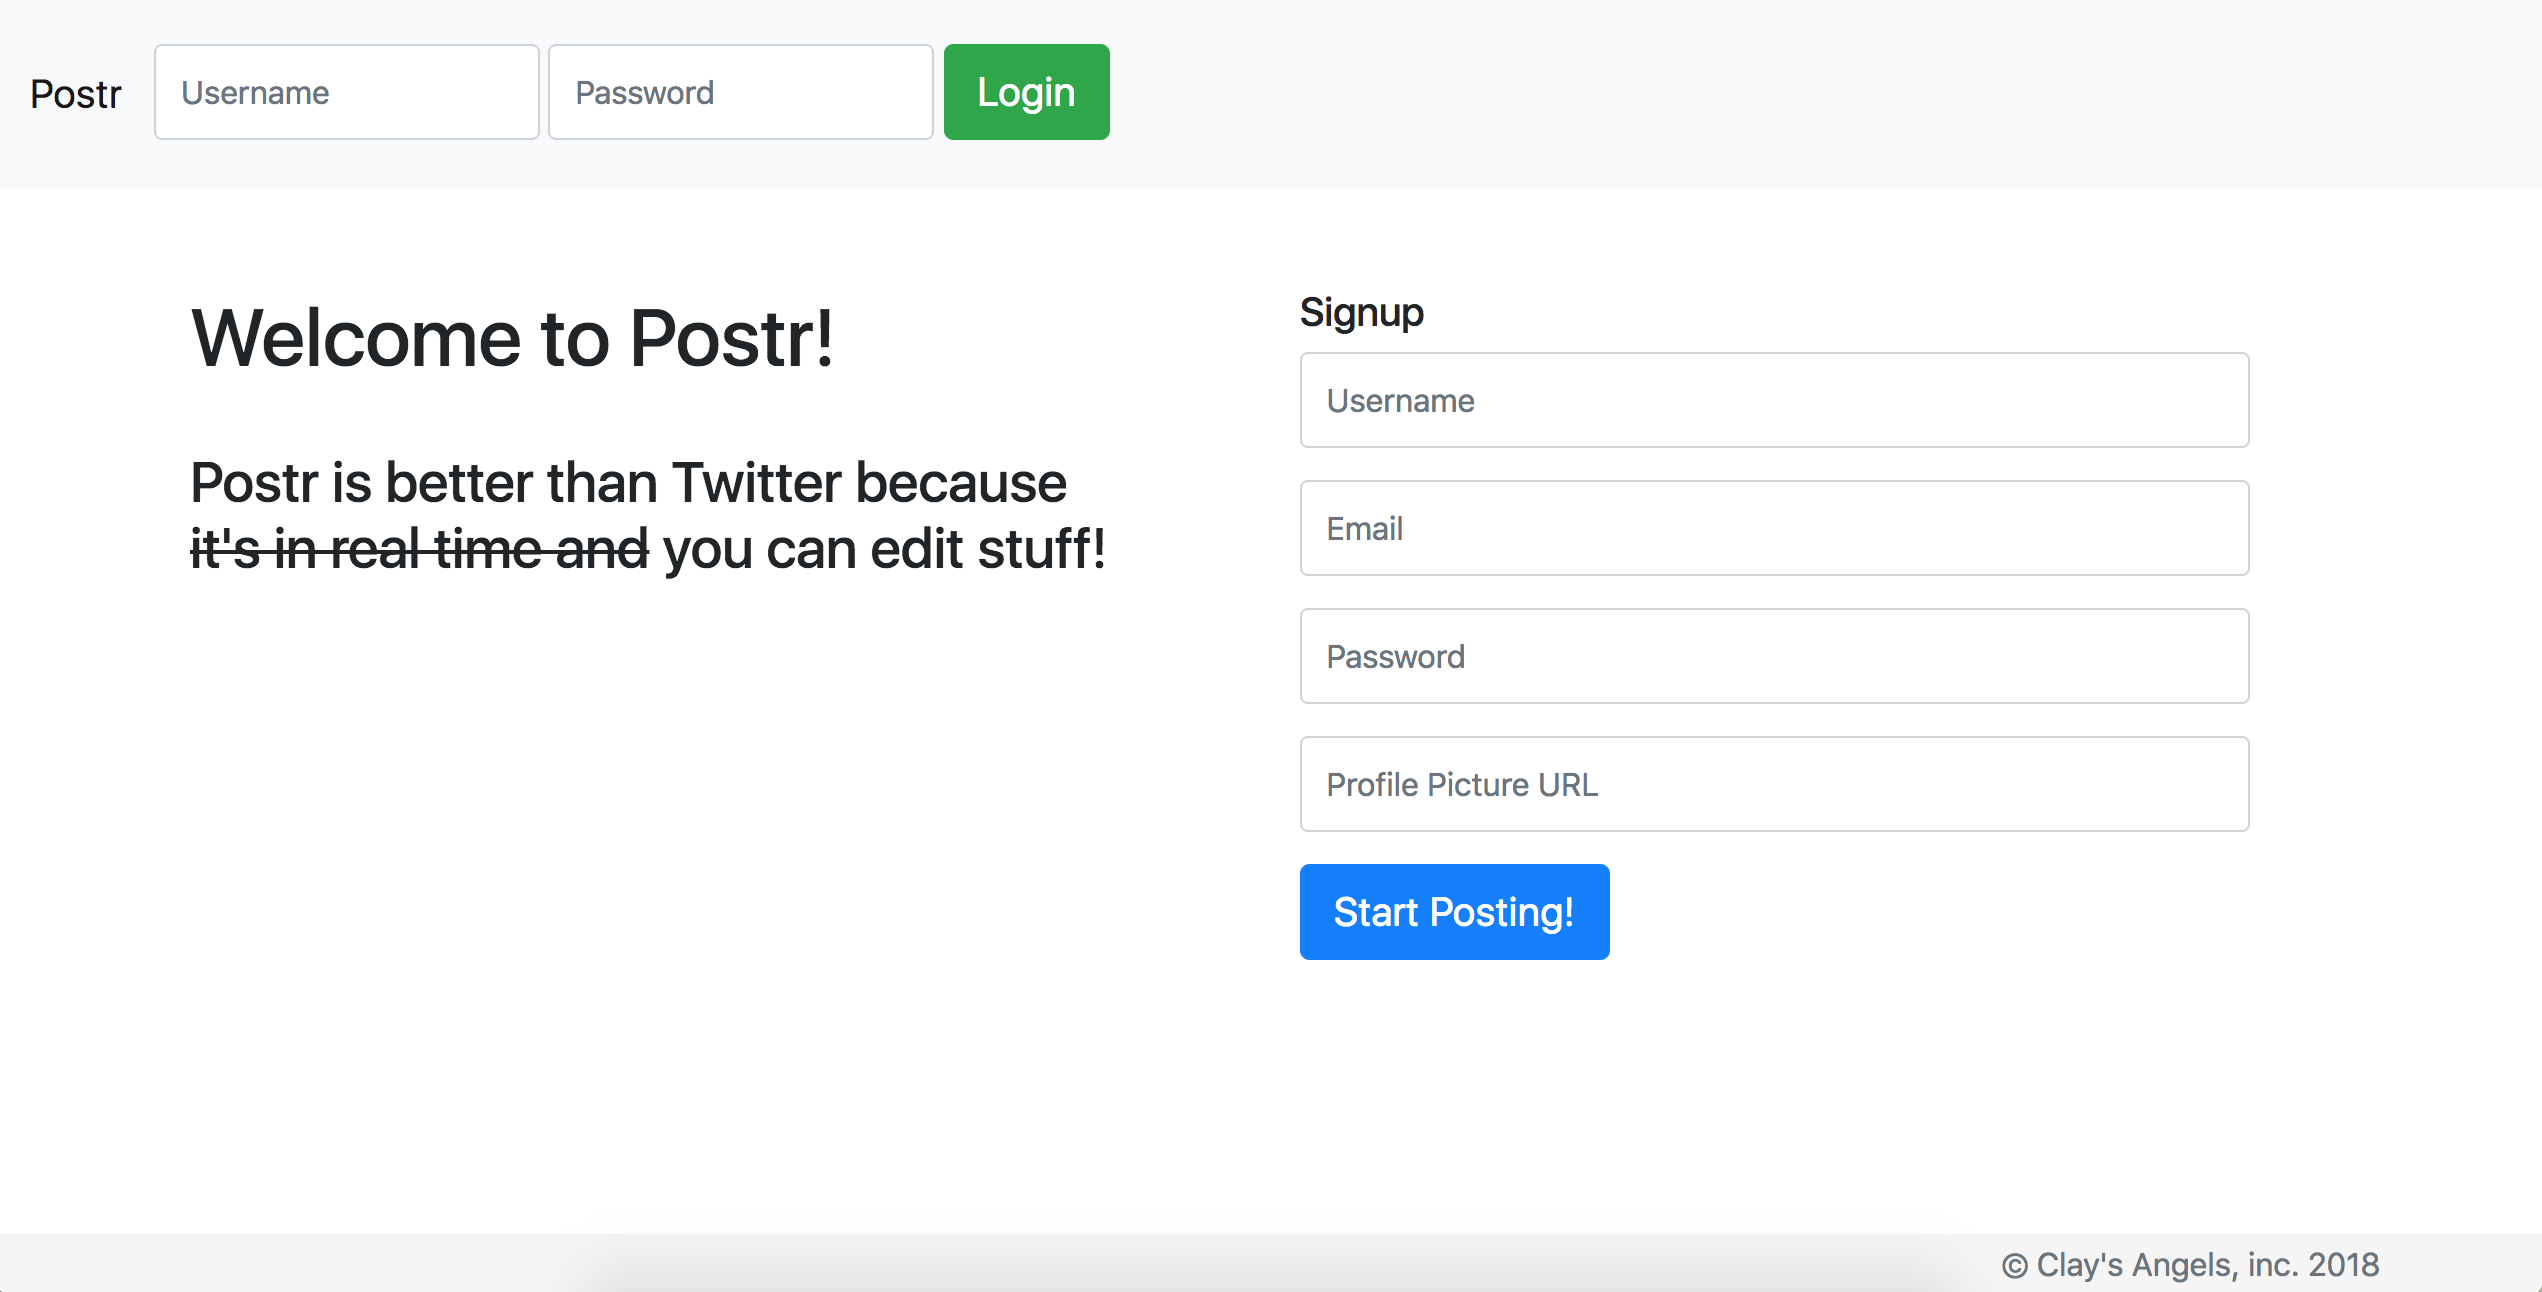Image resolution: width=2542 pixels, height=1292 pixels.
Task: Click the Signup form heading
Action: click(1361, 312)
